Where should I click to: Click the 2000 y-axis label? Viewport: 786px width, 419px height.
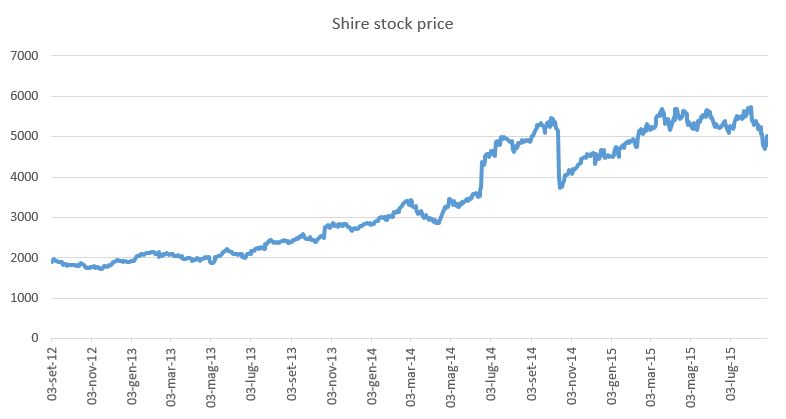click(22, 258)
